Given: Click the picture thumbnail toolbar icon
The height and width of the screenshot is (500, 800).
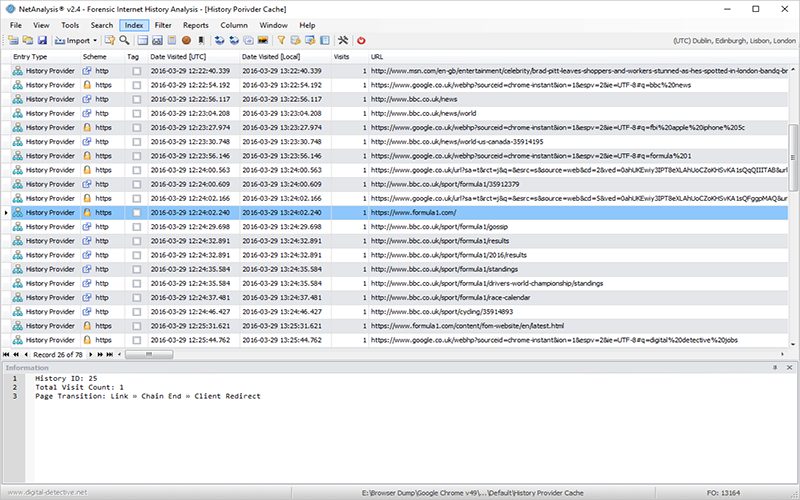Looking at the screenshot, I should [263, 40].
